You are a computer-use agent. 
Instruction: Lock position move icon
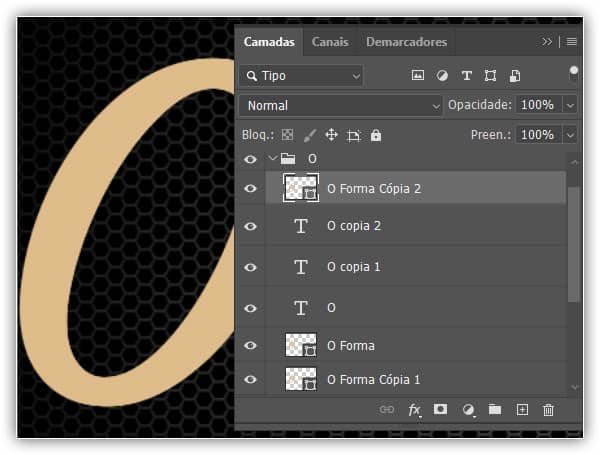[331, 135]
